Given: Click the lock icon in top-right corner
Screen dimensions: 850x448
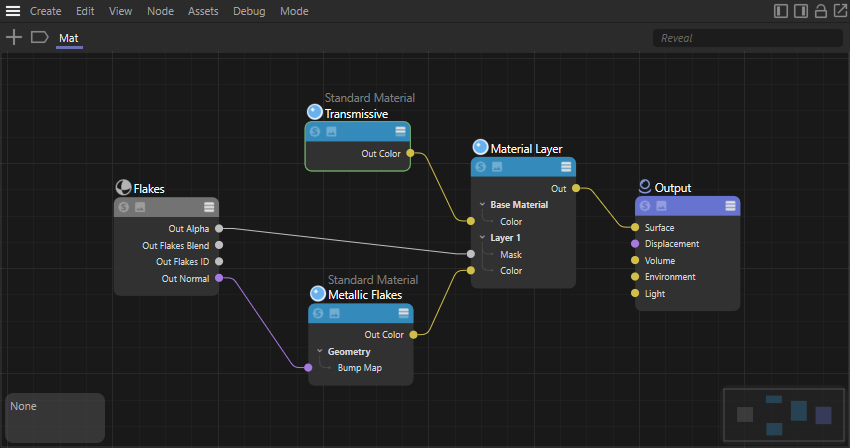Looking at the screenshot, I should (821, 11).
